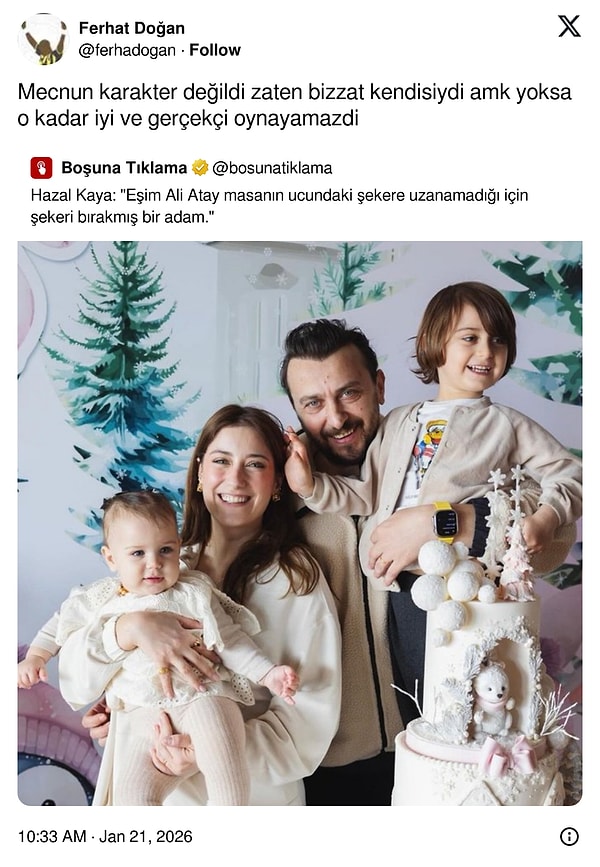Click the yellow smartwatch in the photo

pyautogui.click(x=445, y=522)
